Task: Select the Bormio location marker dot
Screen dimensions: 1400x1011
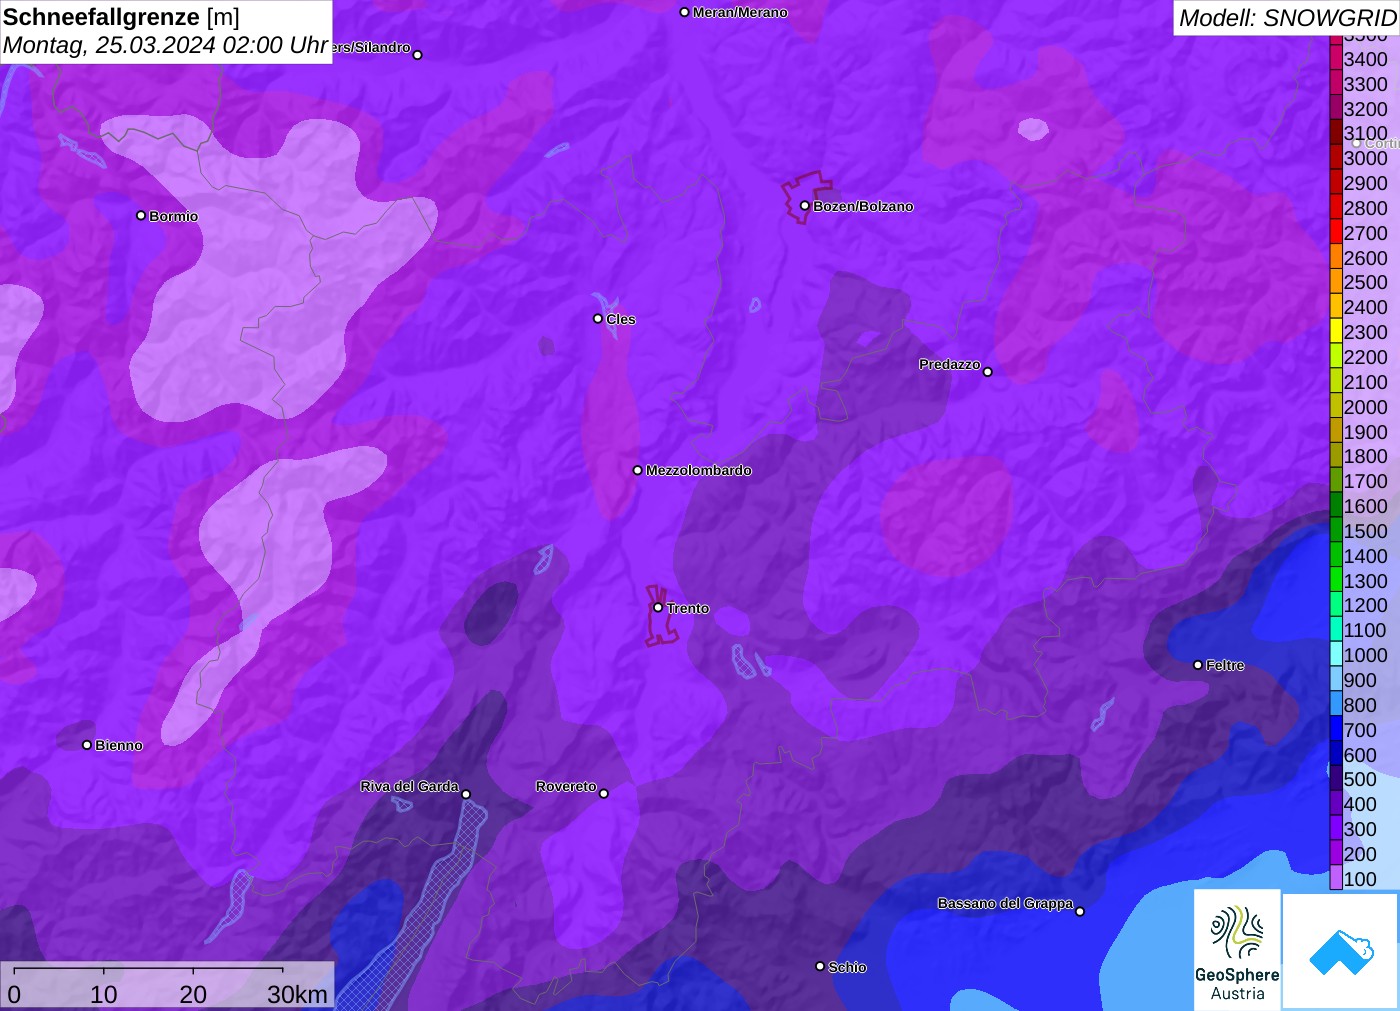Action: point(141,216)
